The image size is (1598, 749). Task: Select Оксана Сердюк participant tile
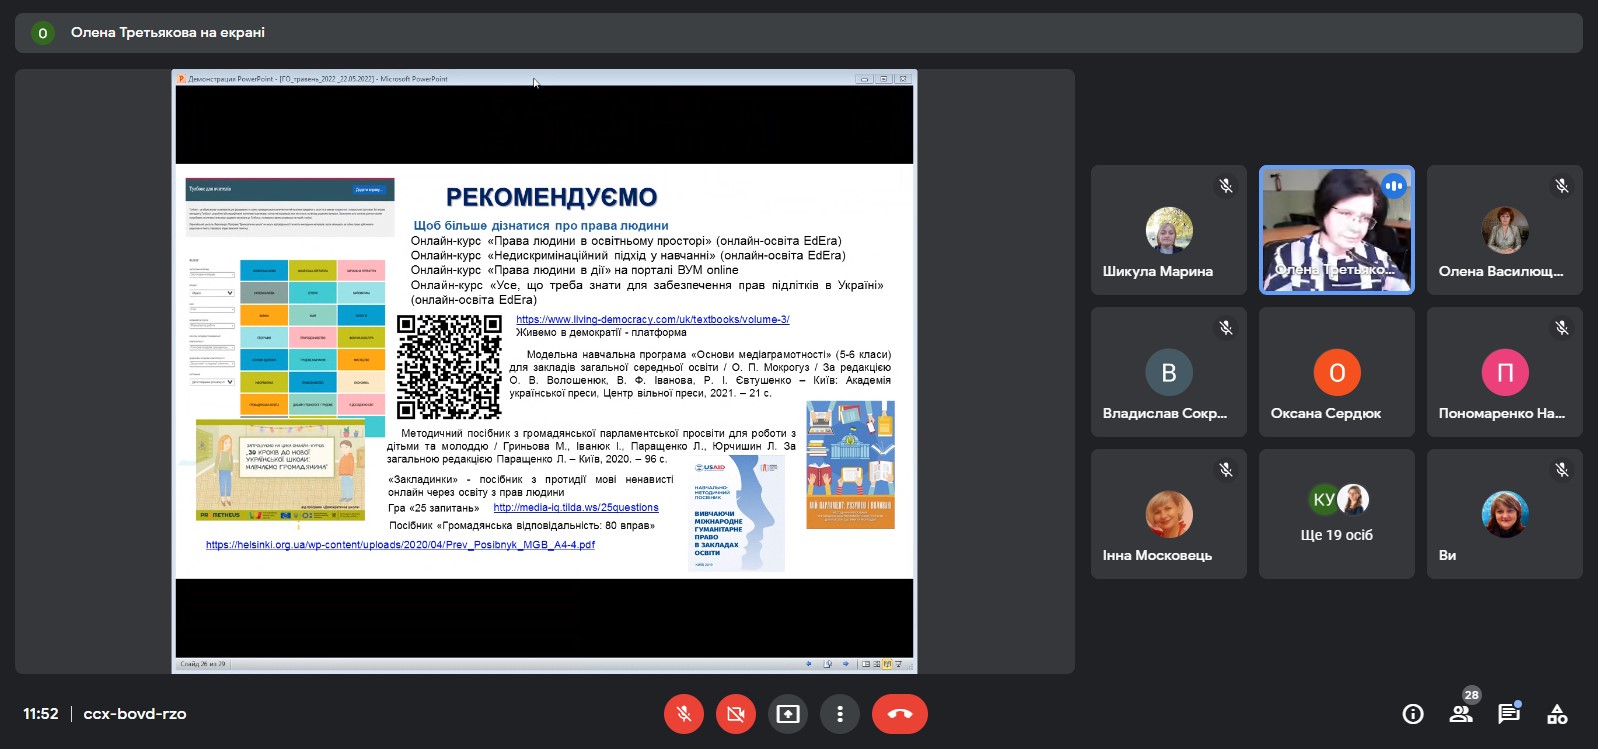[x=1337, y=372]
